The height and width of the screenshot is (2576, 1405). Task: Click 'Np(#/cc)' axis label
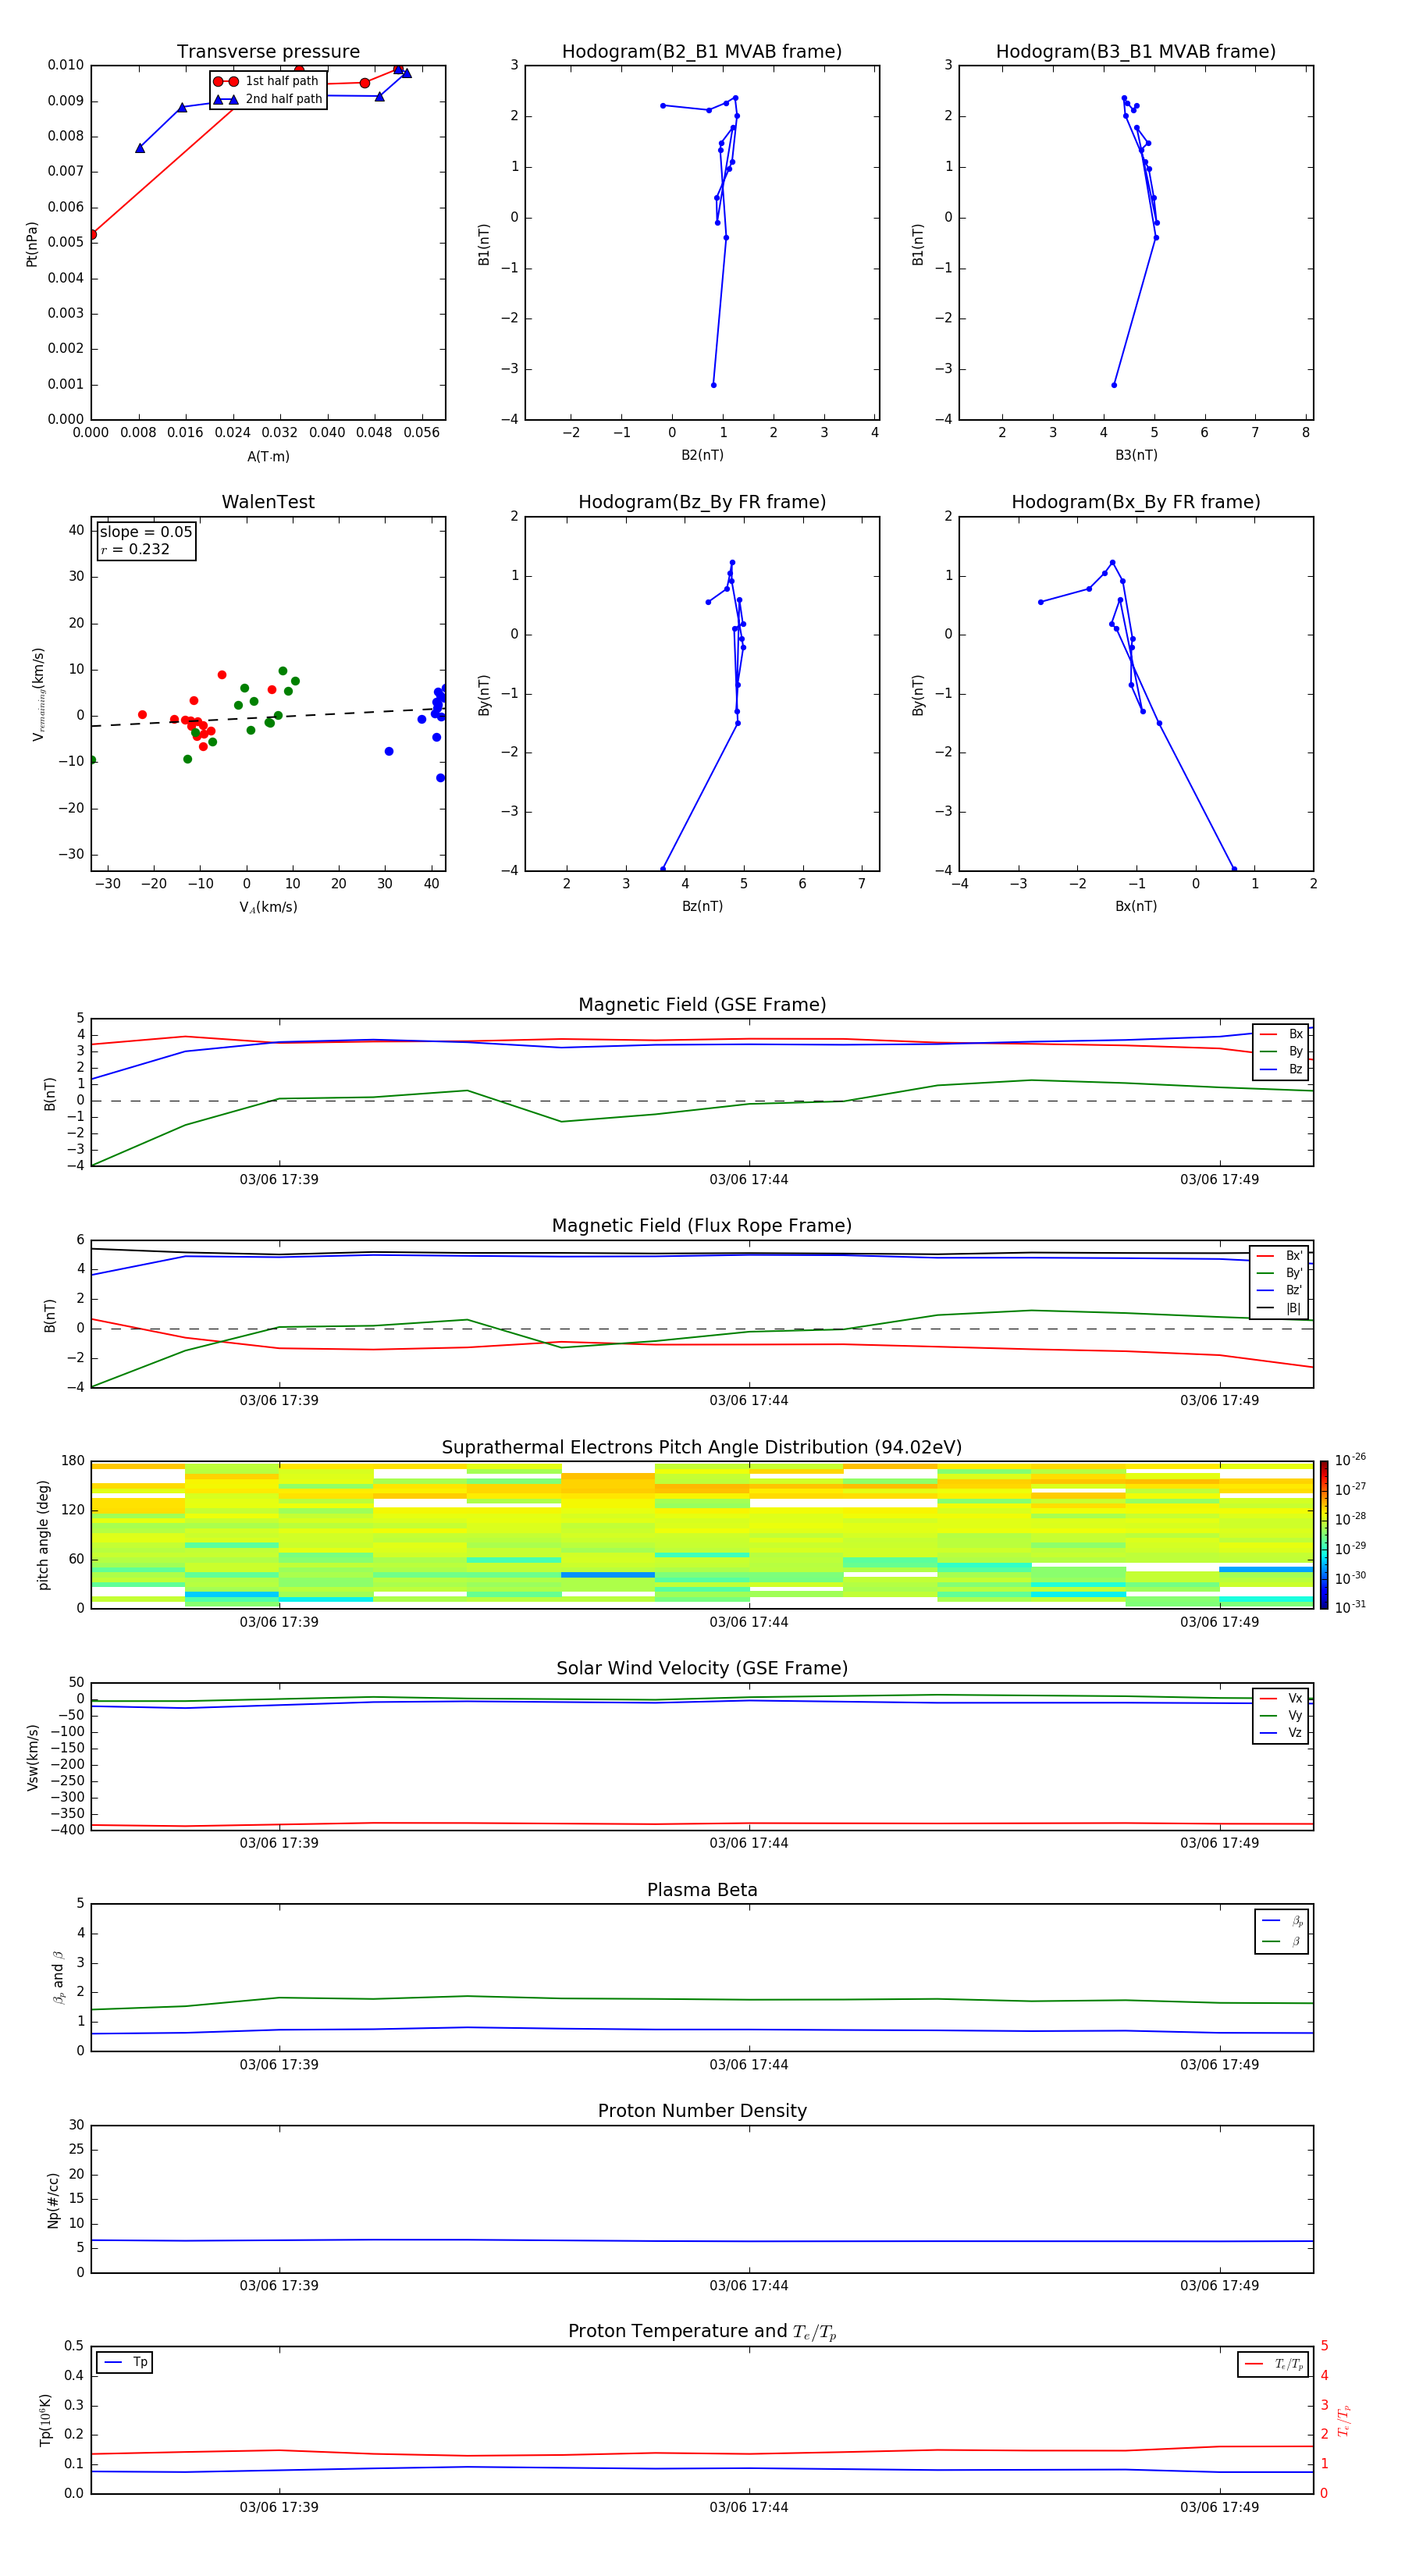tap(53, 2199)
